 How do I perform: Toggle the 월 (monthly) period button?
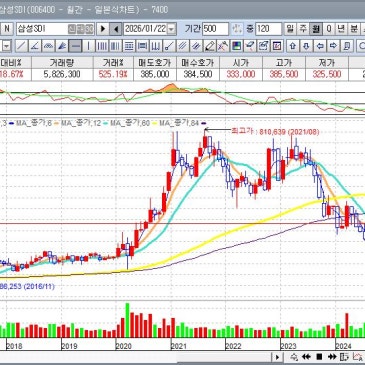coord(316,29)
